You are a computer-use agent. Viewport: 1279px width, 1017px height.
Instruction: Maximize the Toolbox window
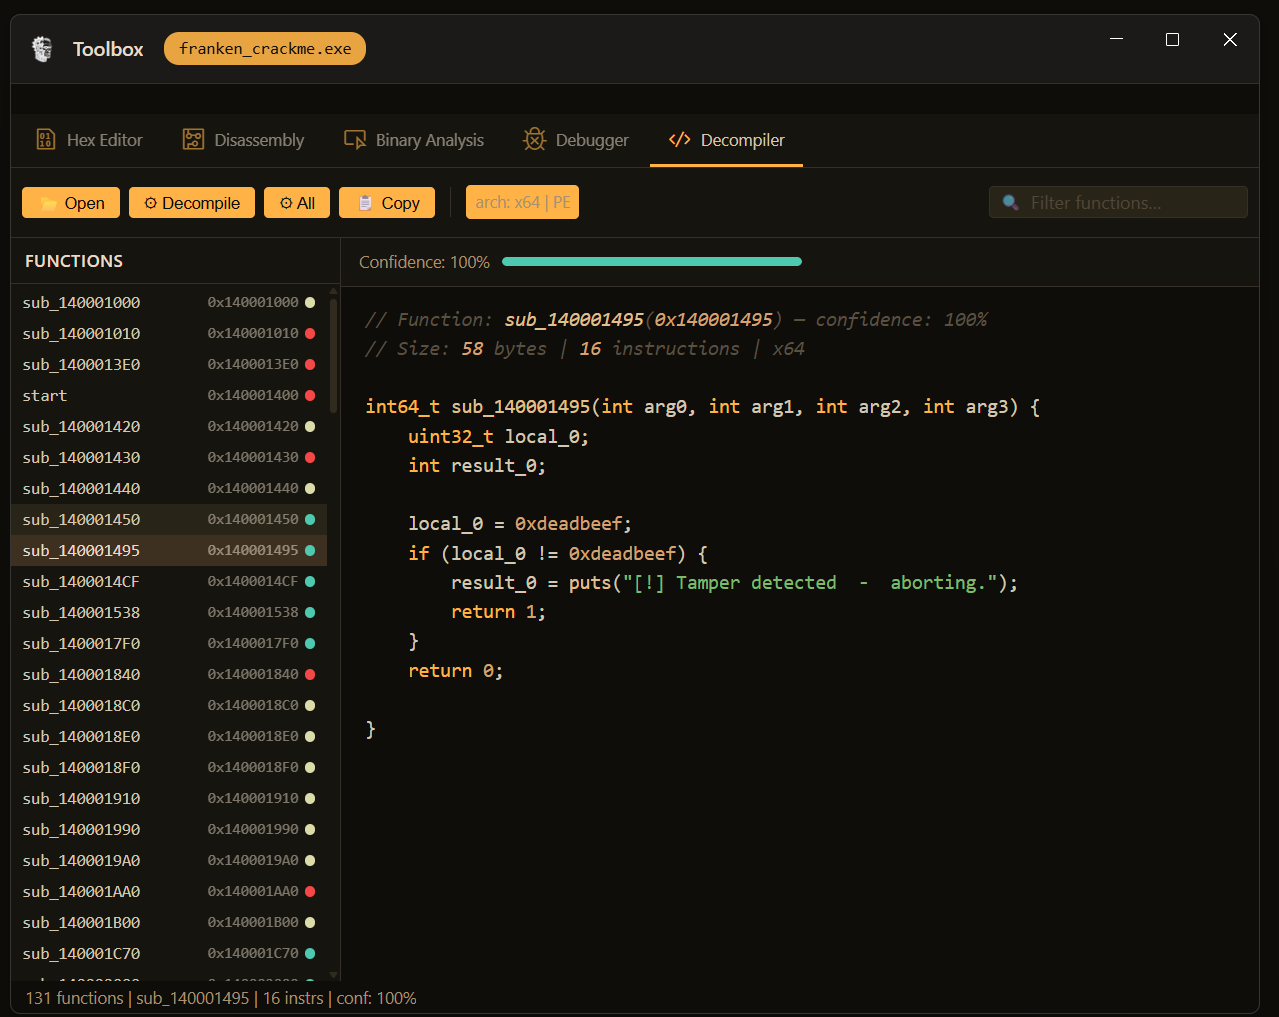pos(1173,39)
